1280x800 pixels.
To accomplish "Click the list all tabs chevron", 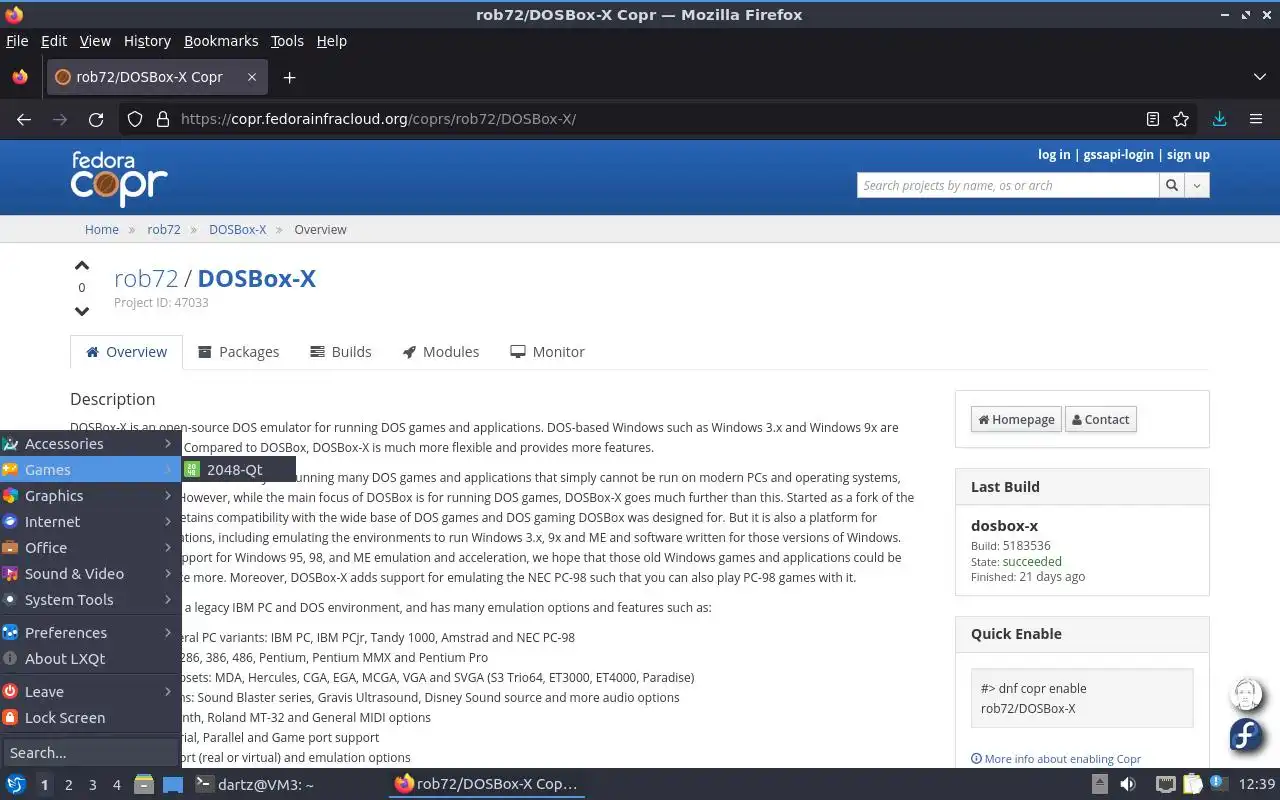I will click(x=1259, y=77).
